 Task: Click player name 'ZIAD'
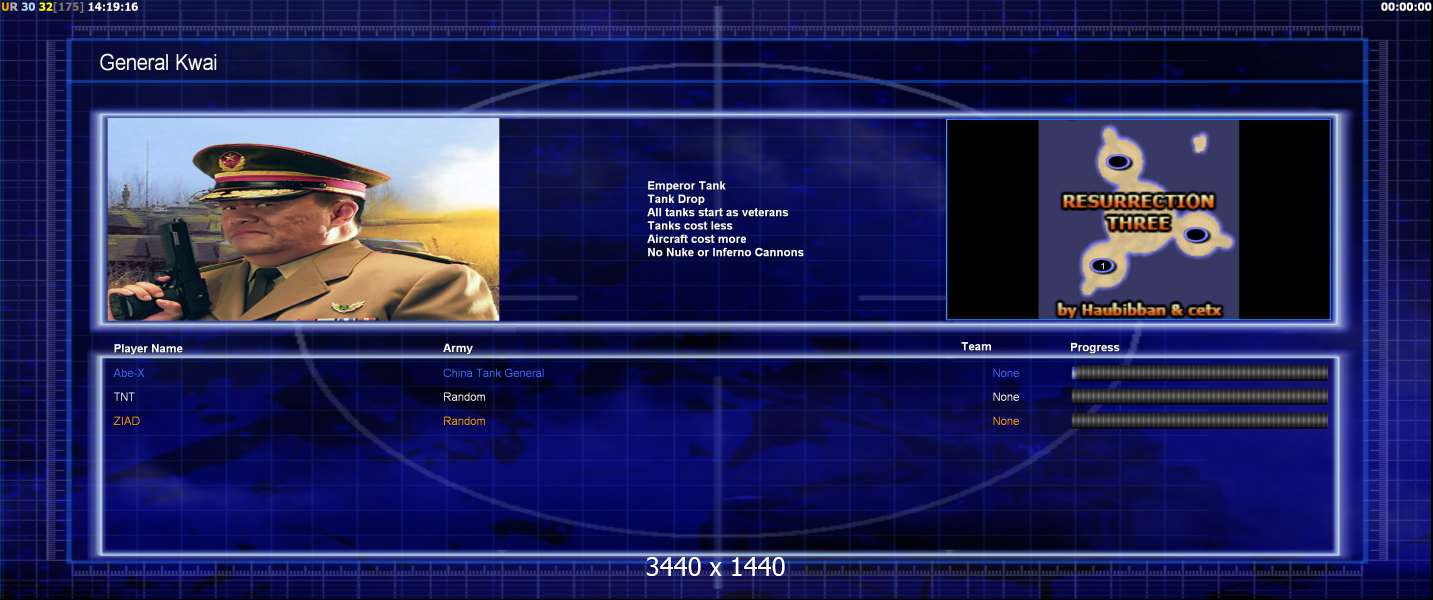[127, 421]
